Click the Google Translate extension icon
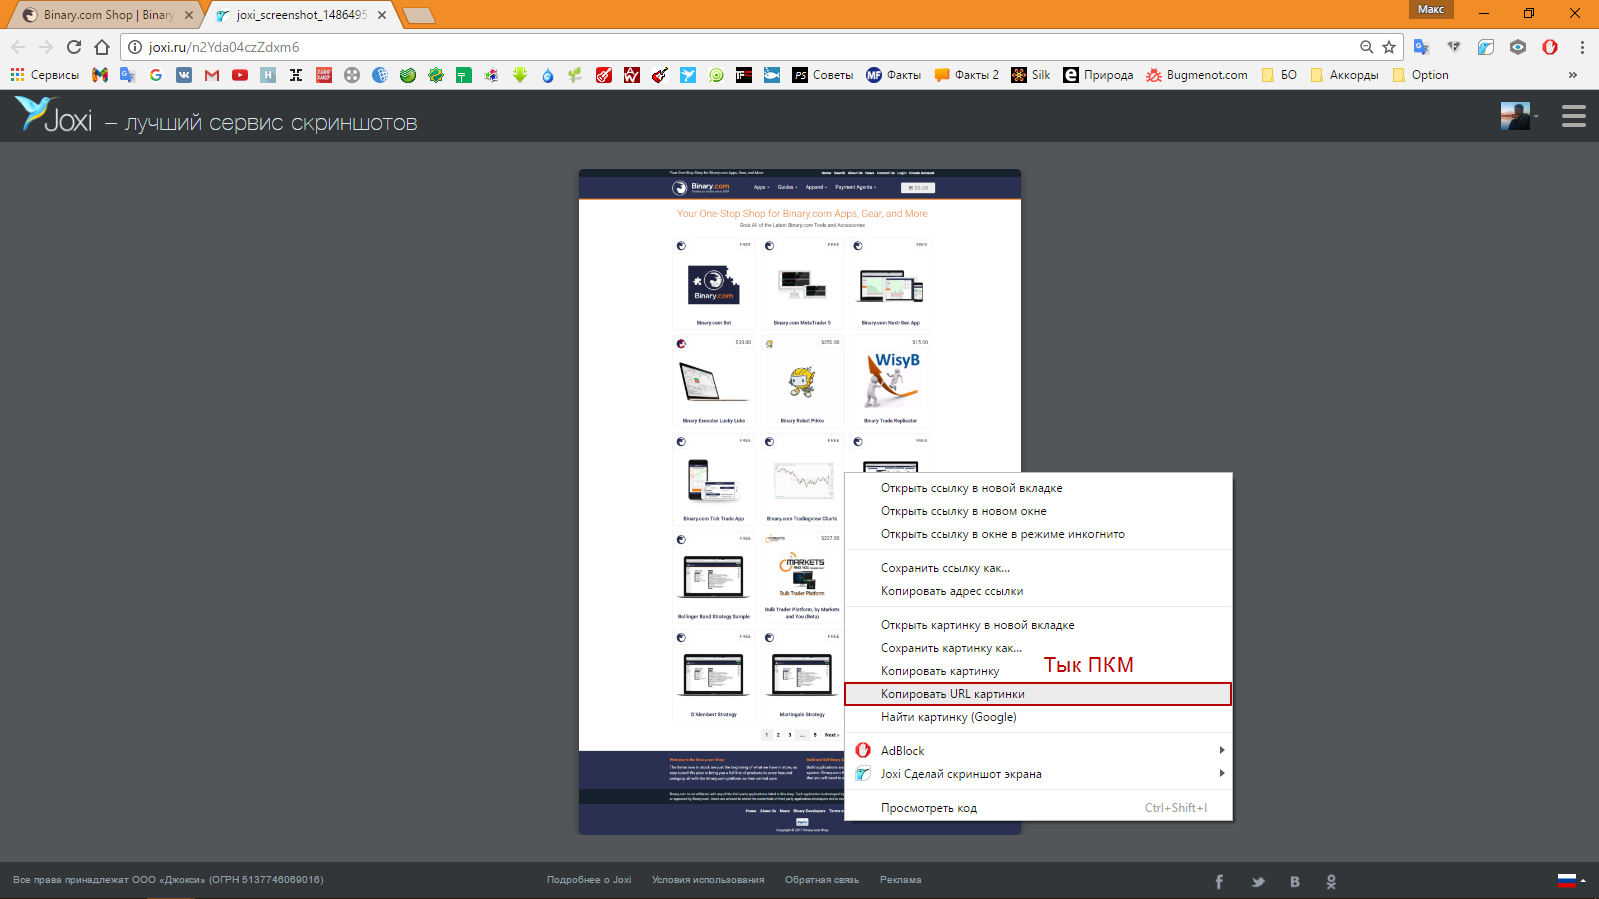Viewport: 1599px width, 899px height. tap(1422, 47)
